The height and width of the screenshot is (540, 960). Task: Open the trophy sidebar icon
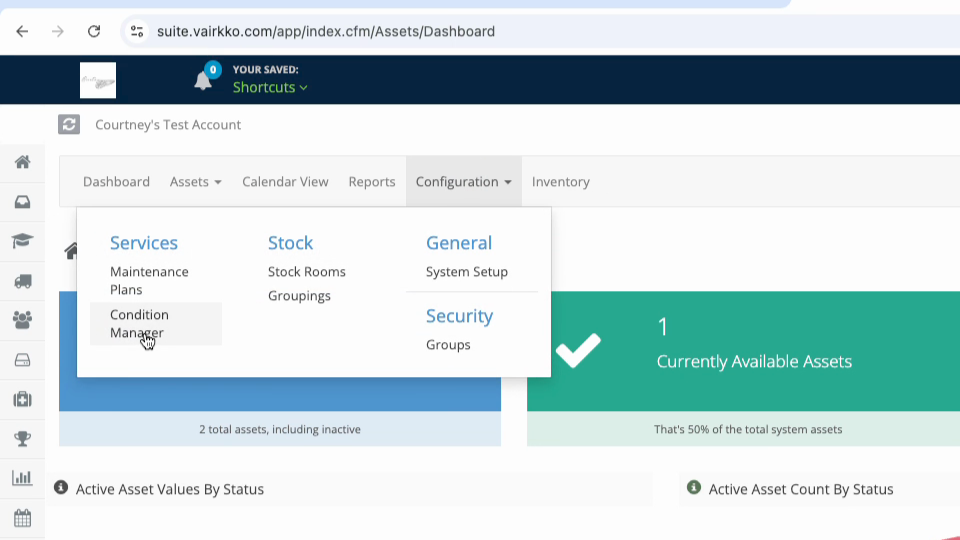click(x=23, y=439)
